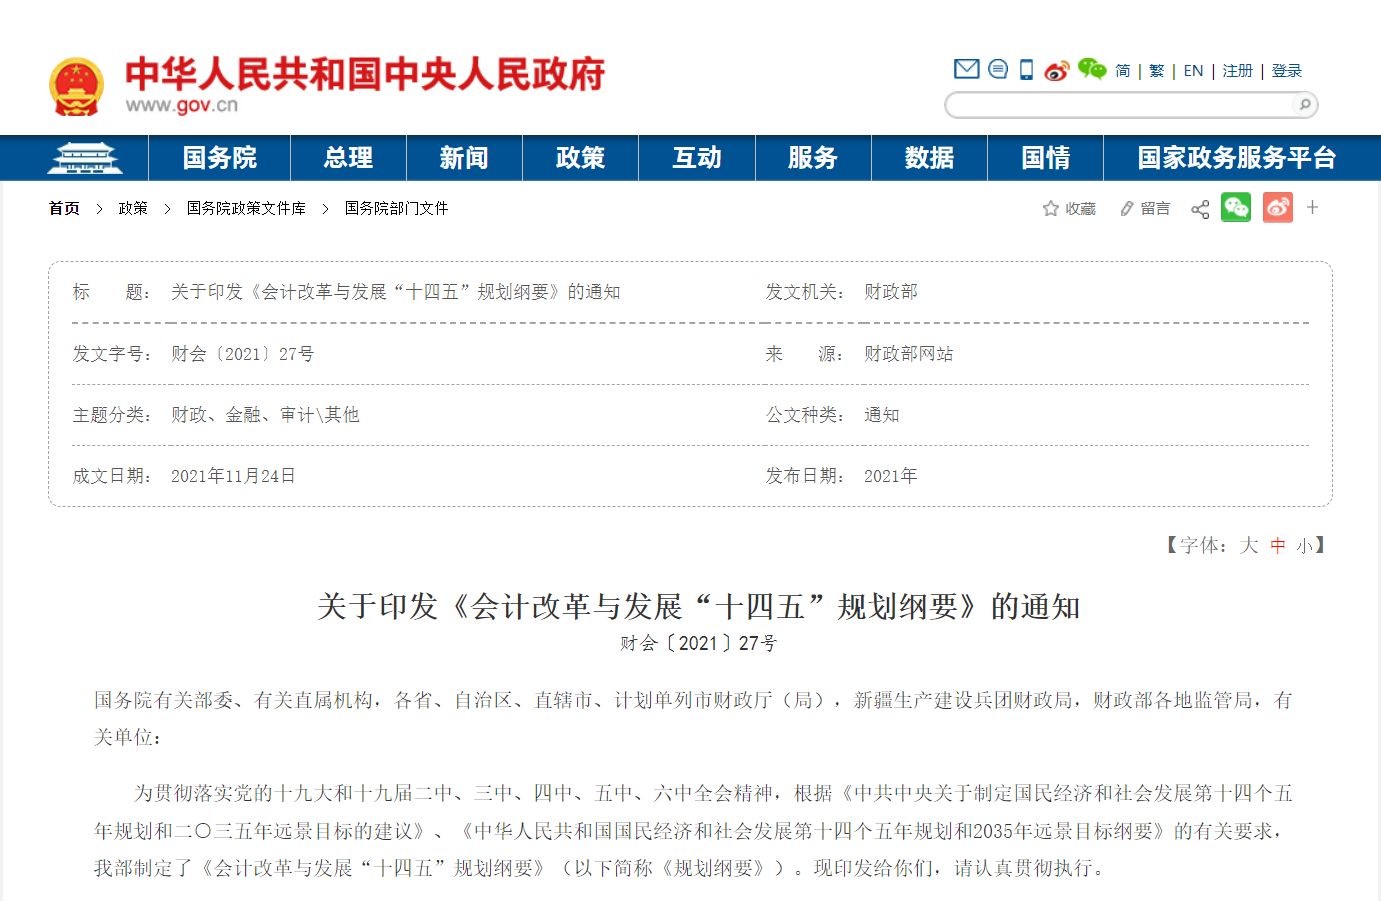Open the 政策 menu

click(x=580, y=158)
